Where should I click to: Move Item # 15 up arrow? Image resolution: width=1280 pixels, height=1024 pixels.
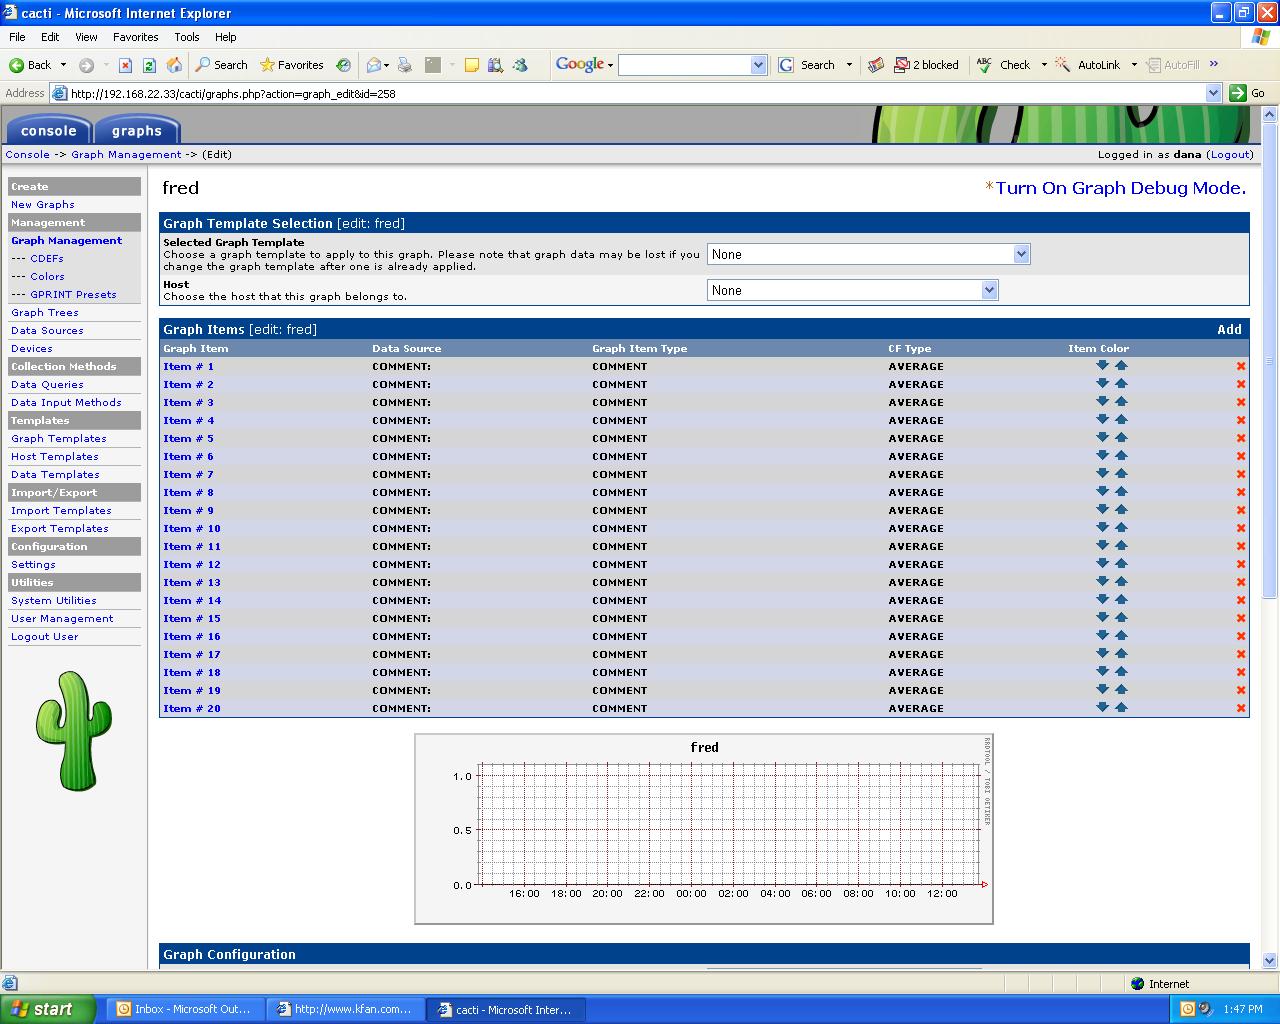coord(1121,617)
